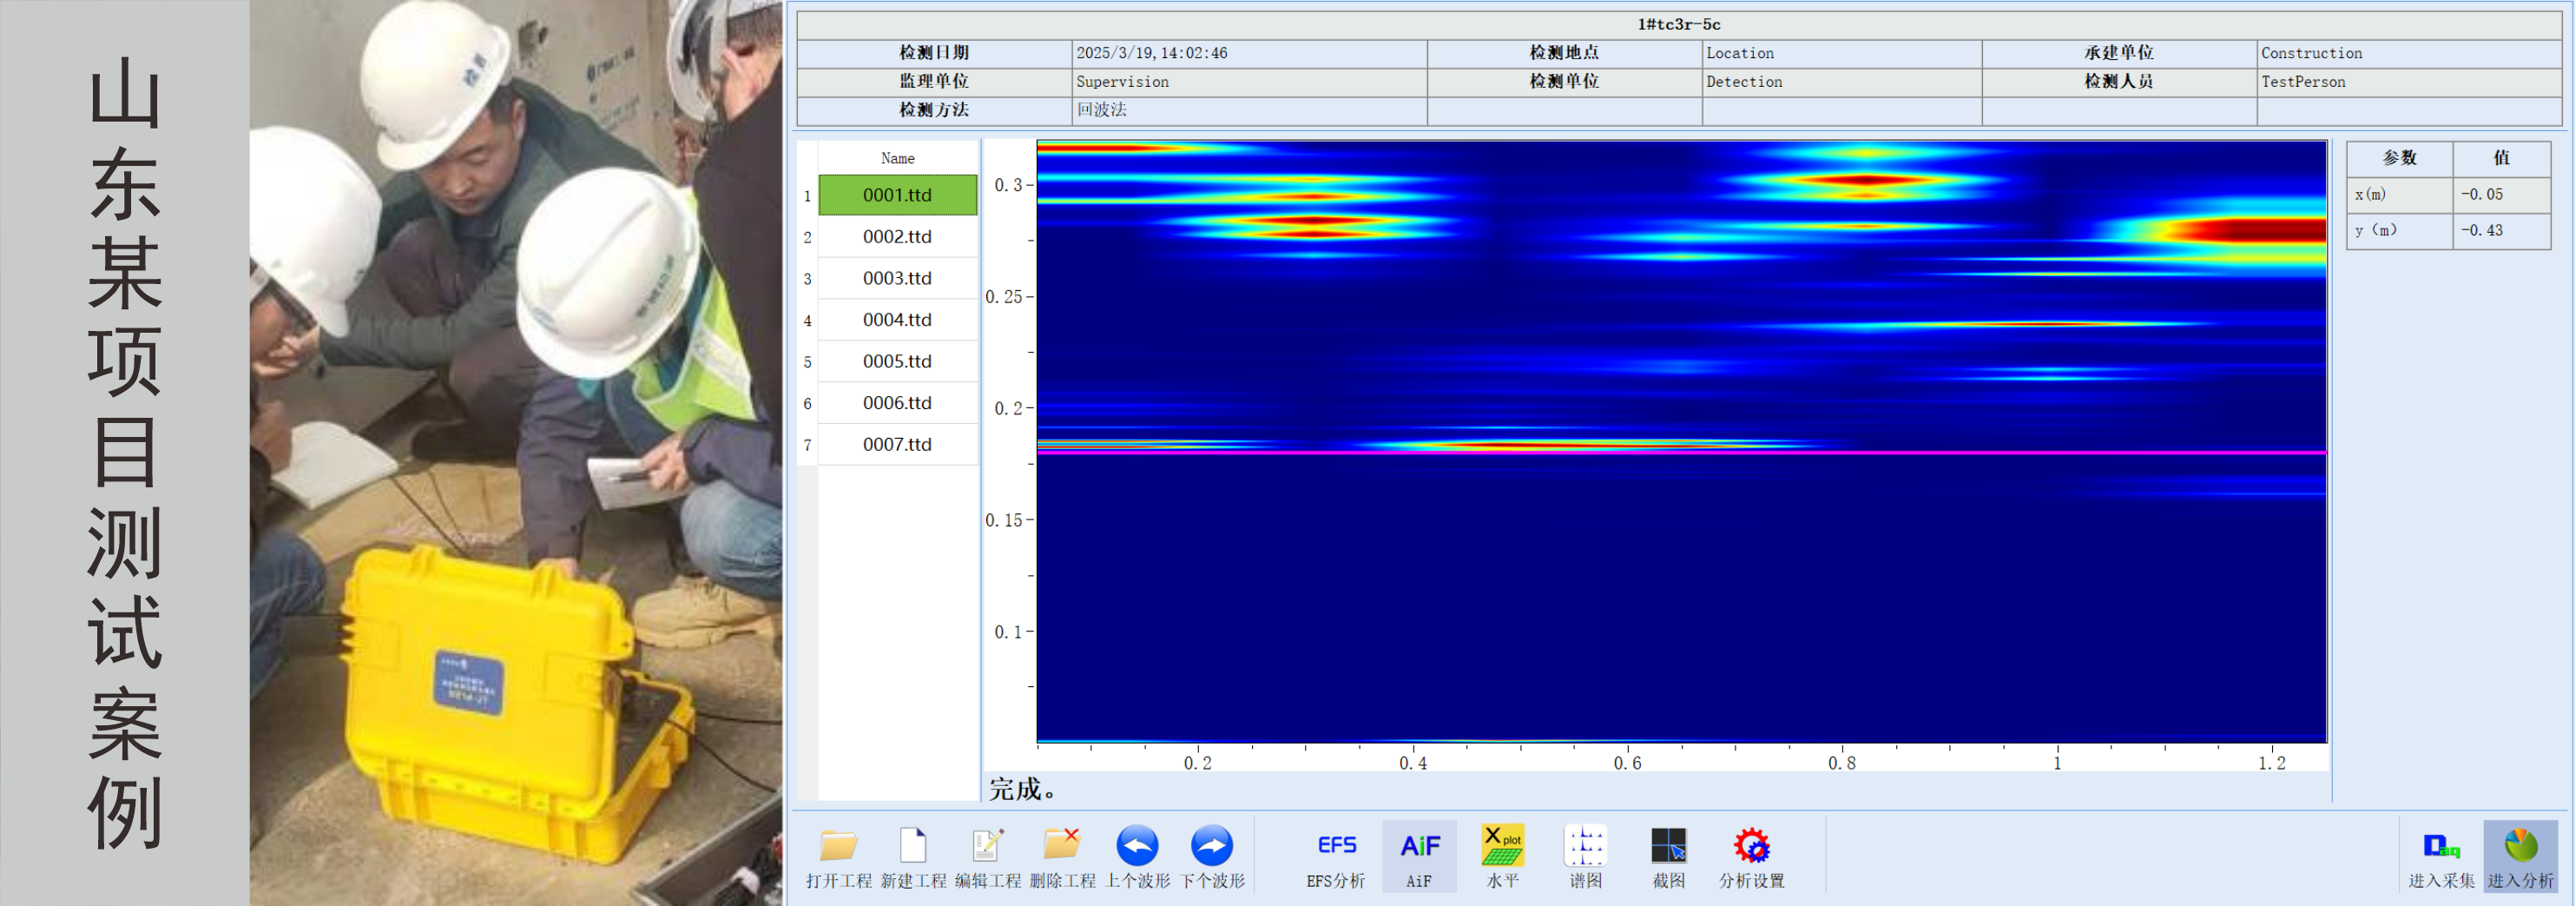Image resolution: width=2576 pixels, height=906 pixels.
Task: Open project with the 打开工程 folder icon
Action: (838, 848)
